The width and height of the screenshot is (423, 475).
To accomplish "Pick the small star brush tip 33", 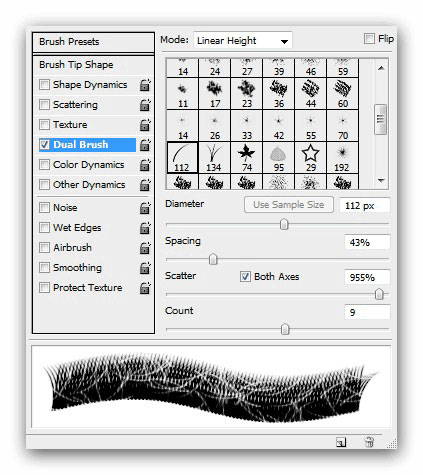I will (x=246, y=126).
